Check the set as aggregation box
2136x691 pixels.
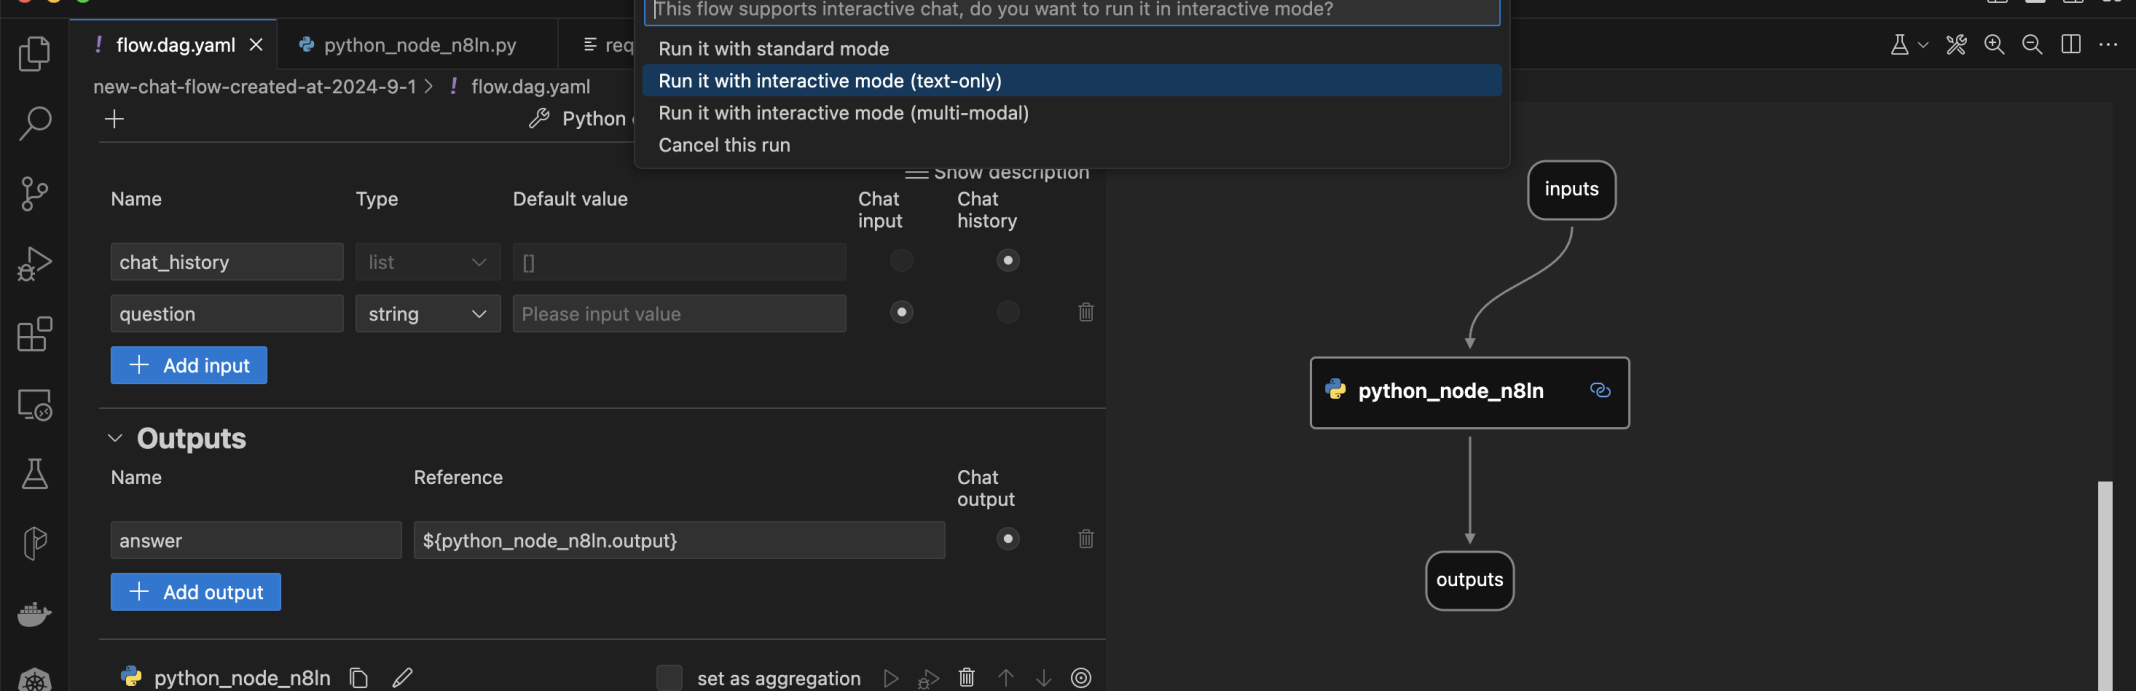tap(669, 678)
